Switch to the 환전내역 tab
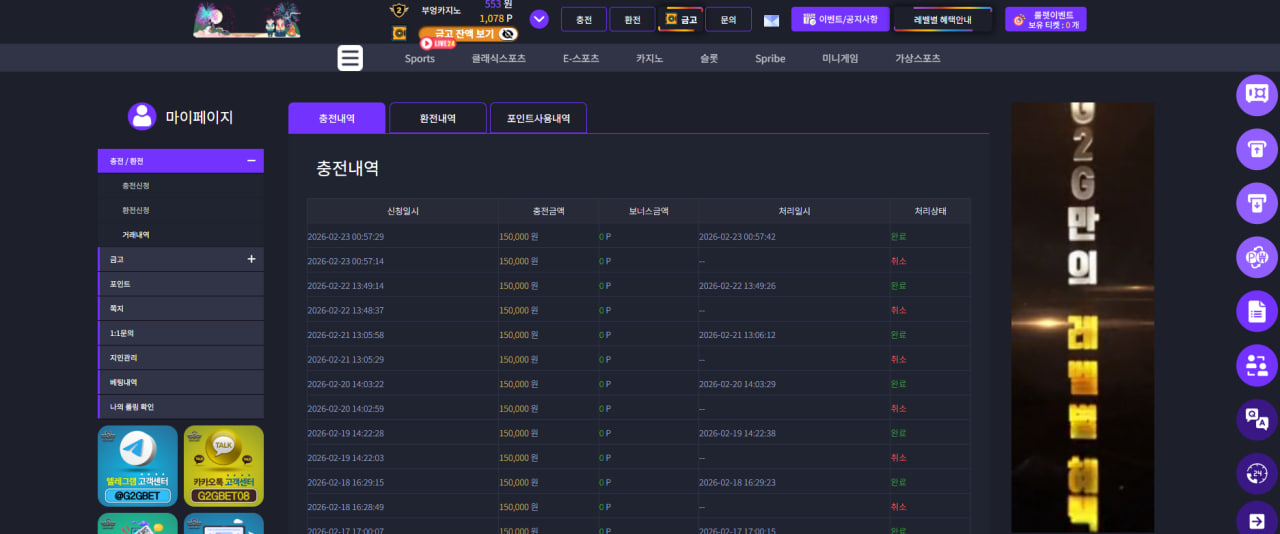The width and height of the screenshot is (1280, 534). pos(438,118)
